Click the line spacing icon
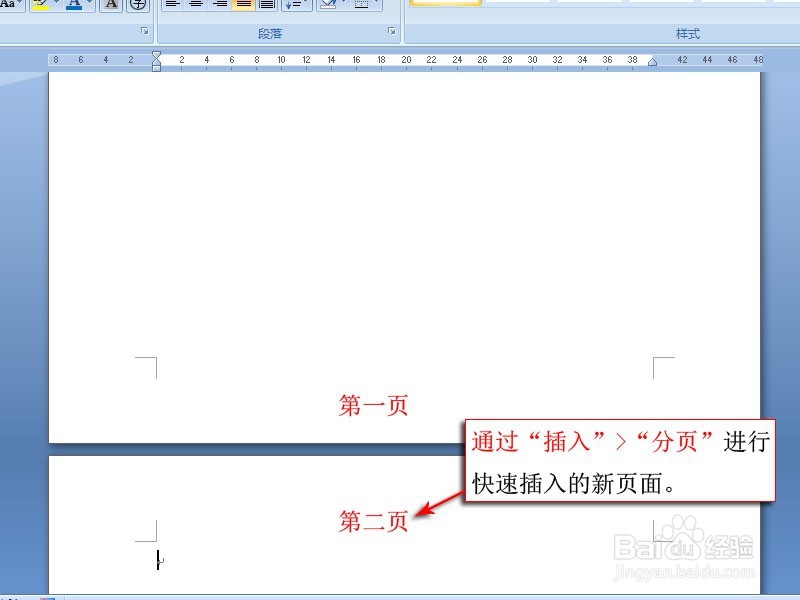This screenshot has height=600, width=800. (293, 5)
